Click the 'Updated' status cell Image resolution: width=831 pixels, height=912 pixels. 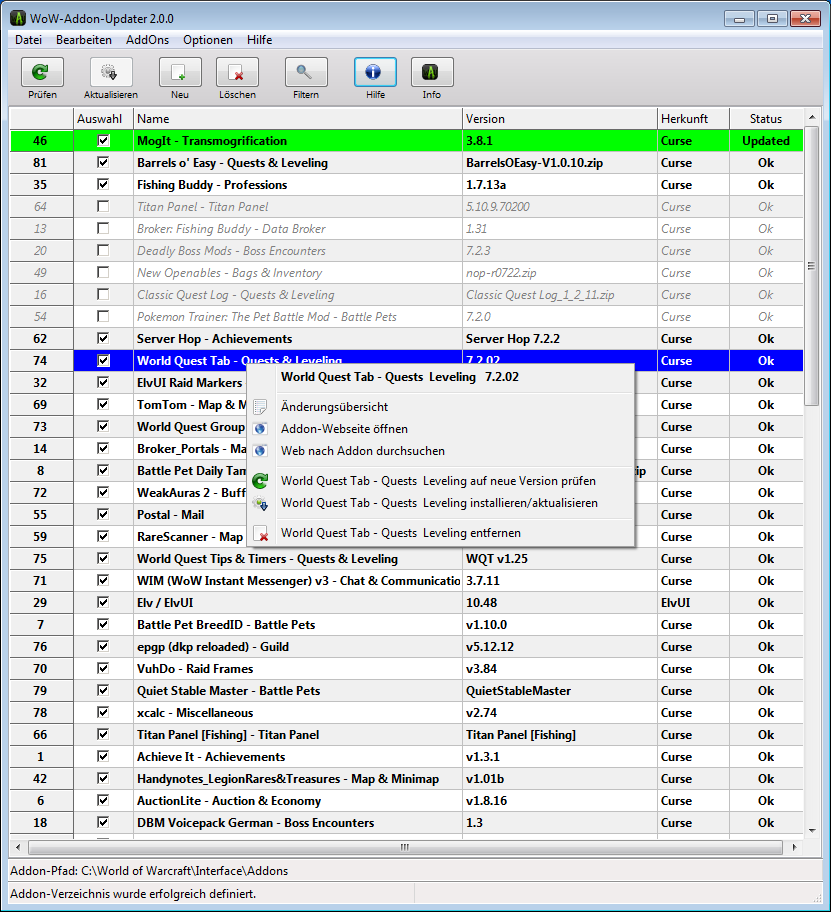(766, 141)
